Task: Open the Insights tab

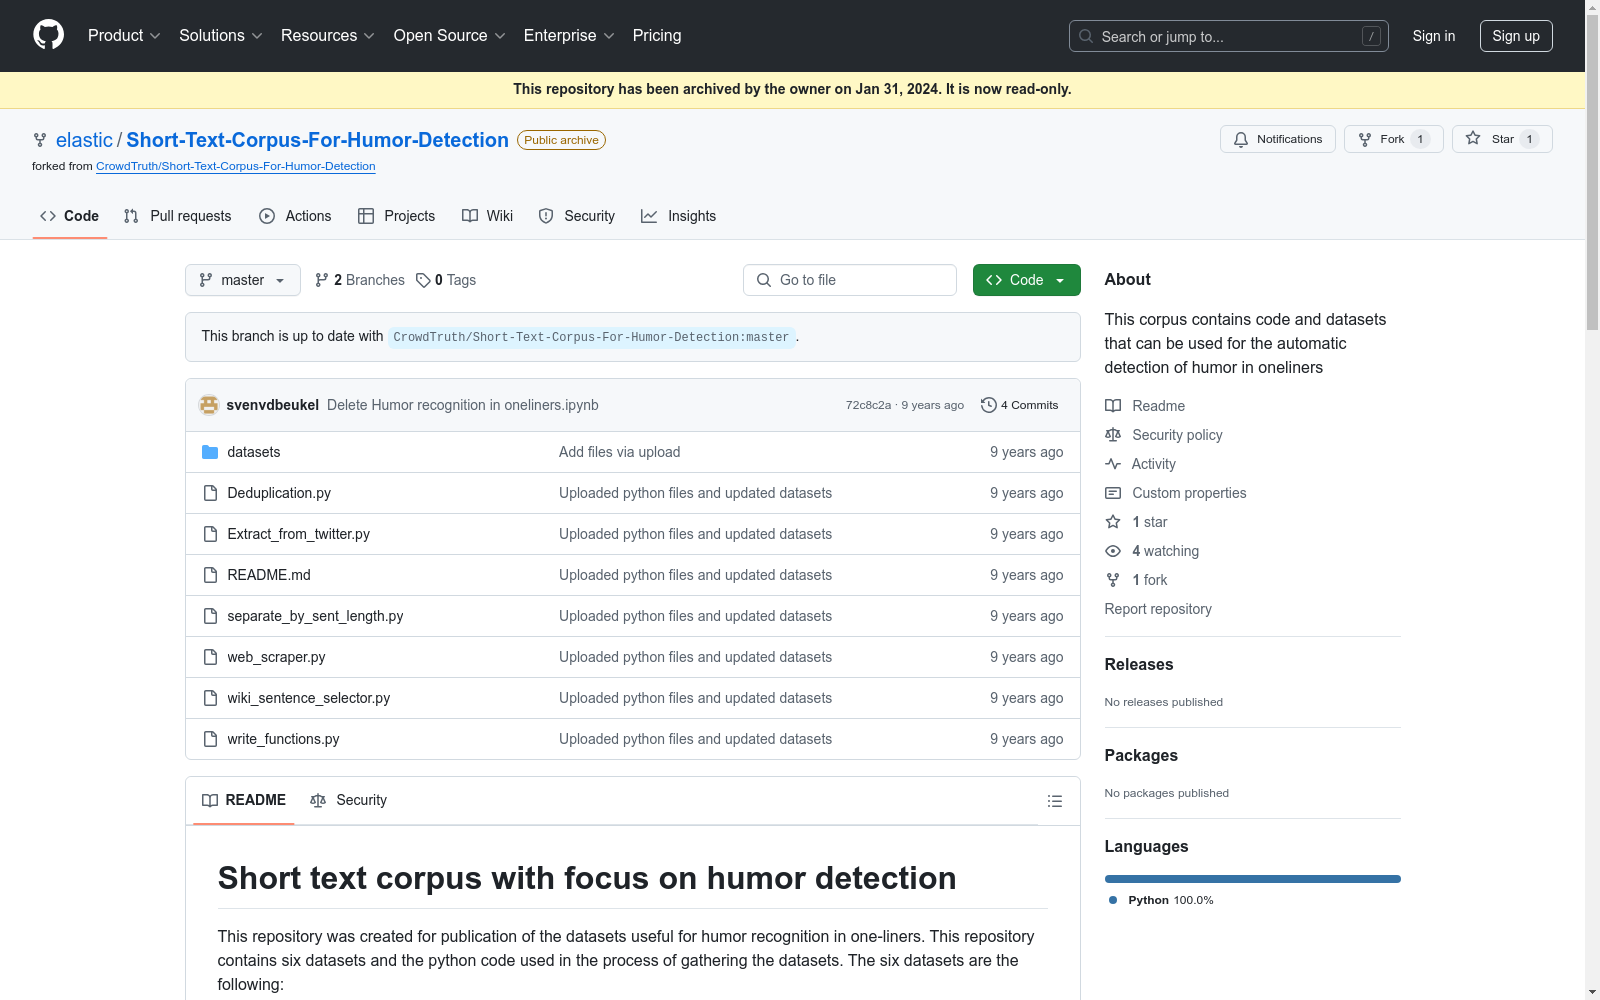Action: tap(679, 216)
